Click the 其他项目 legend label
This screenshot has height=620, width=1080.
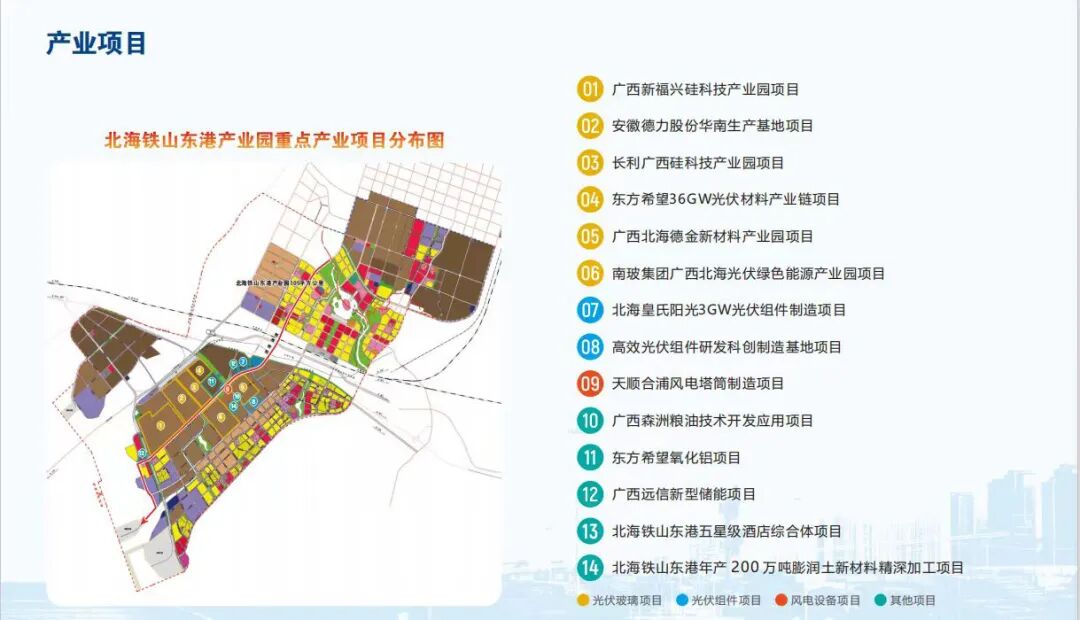click(x=913, y=601)
